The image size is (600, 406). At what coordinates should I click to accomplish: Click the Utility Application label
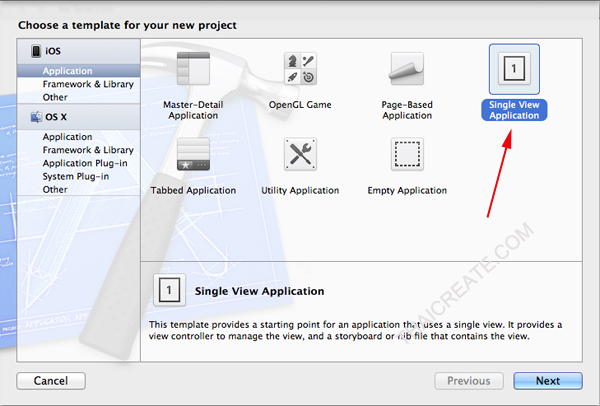(300, 191)
